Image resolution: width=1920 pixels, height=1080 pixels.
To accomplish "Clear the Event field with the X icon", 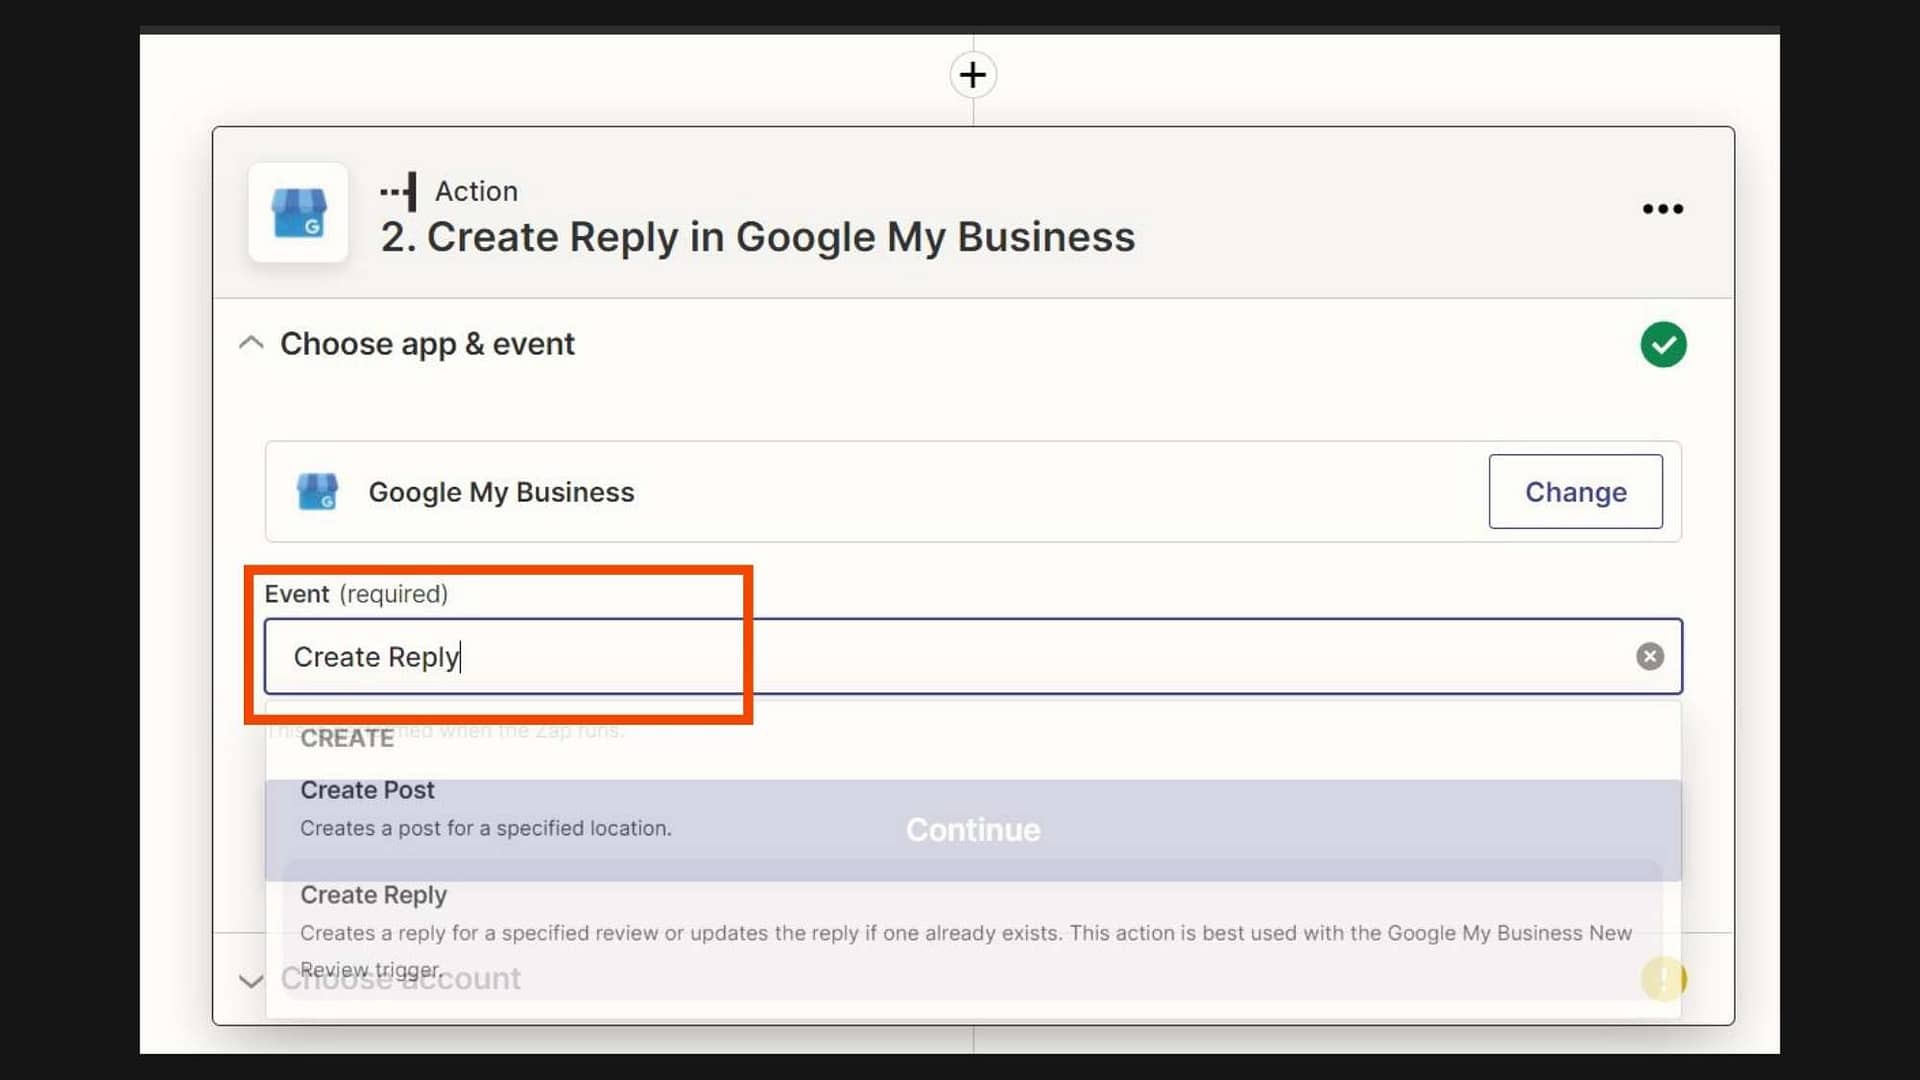I will click(1650, 656).
